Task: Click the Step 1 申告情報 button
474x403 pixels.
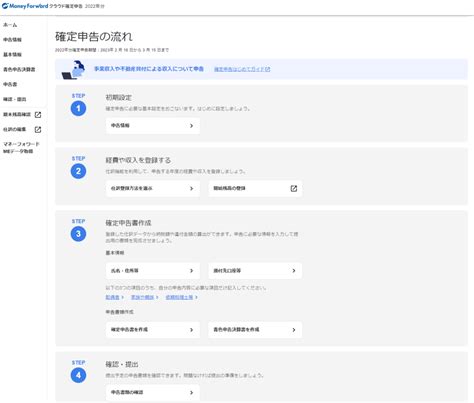Action: (x=153, y=126)
